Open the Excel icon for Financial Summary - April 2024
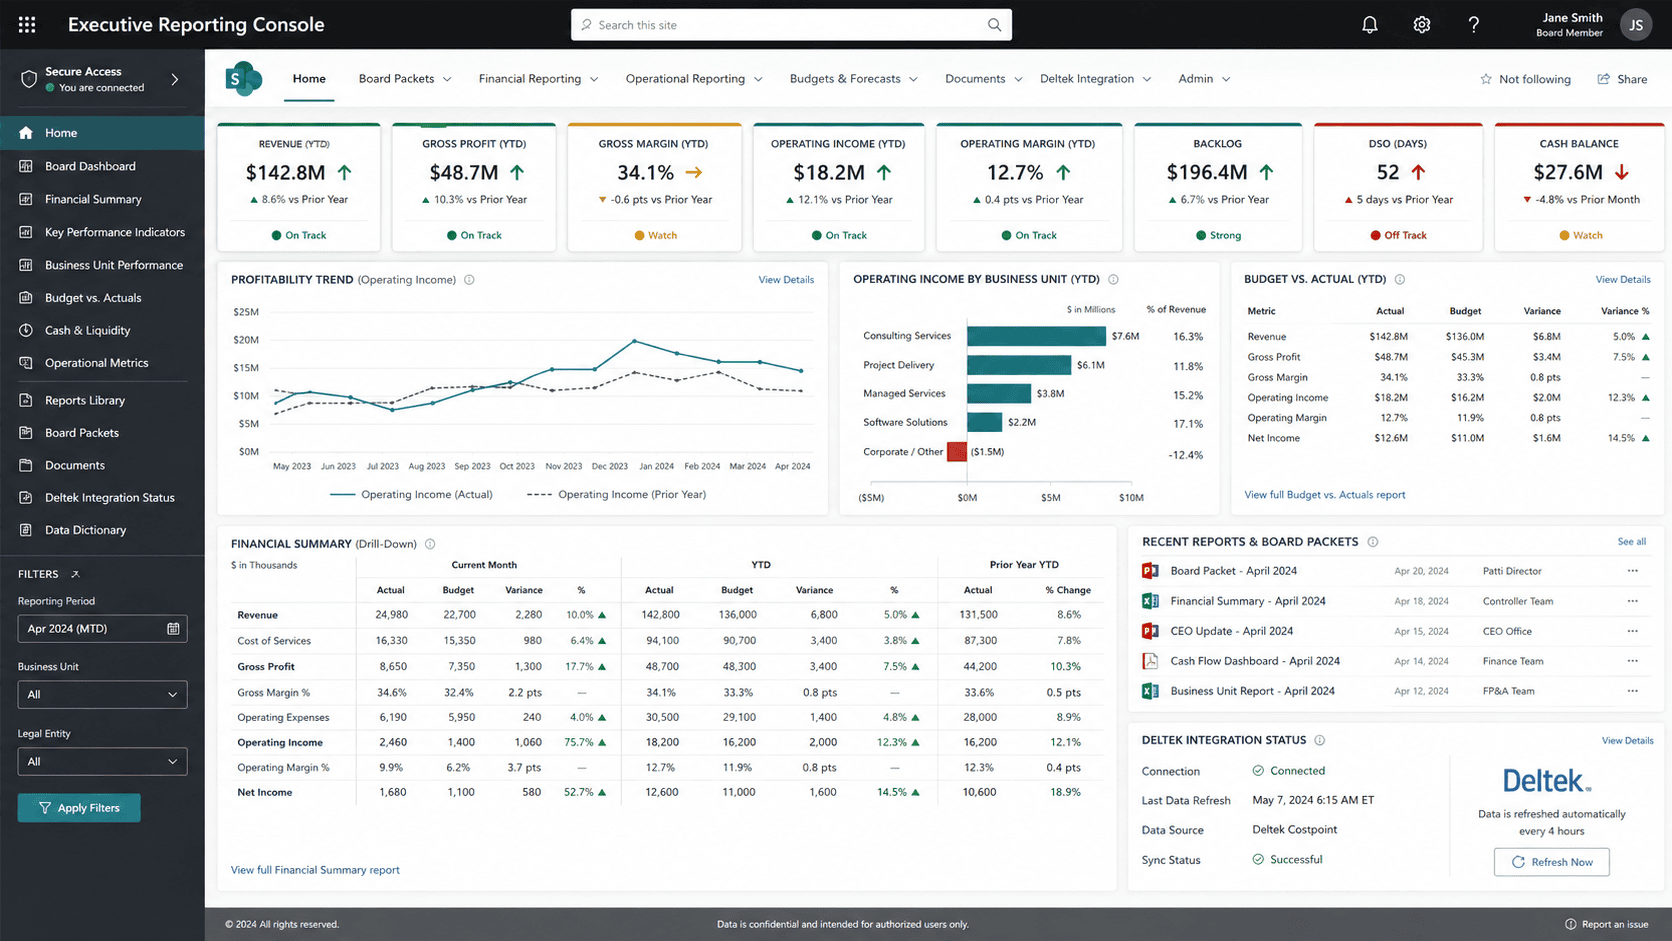Image resolution: width=1672 pixels, height=941 pixels. 1150,601
